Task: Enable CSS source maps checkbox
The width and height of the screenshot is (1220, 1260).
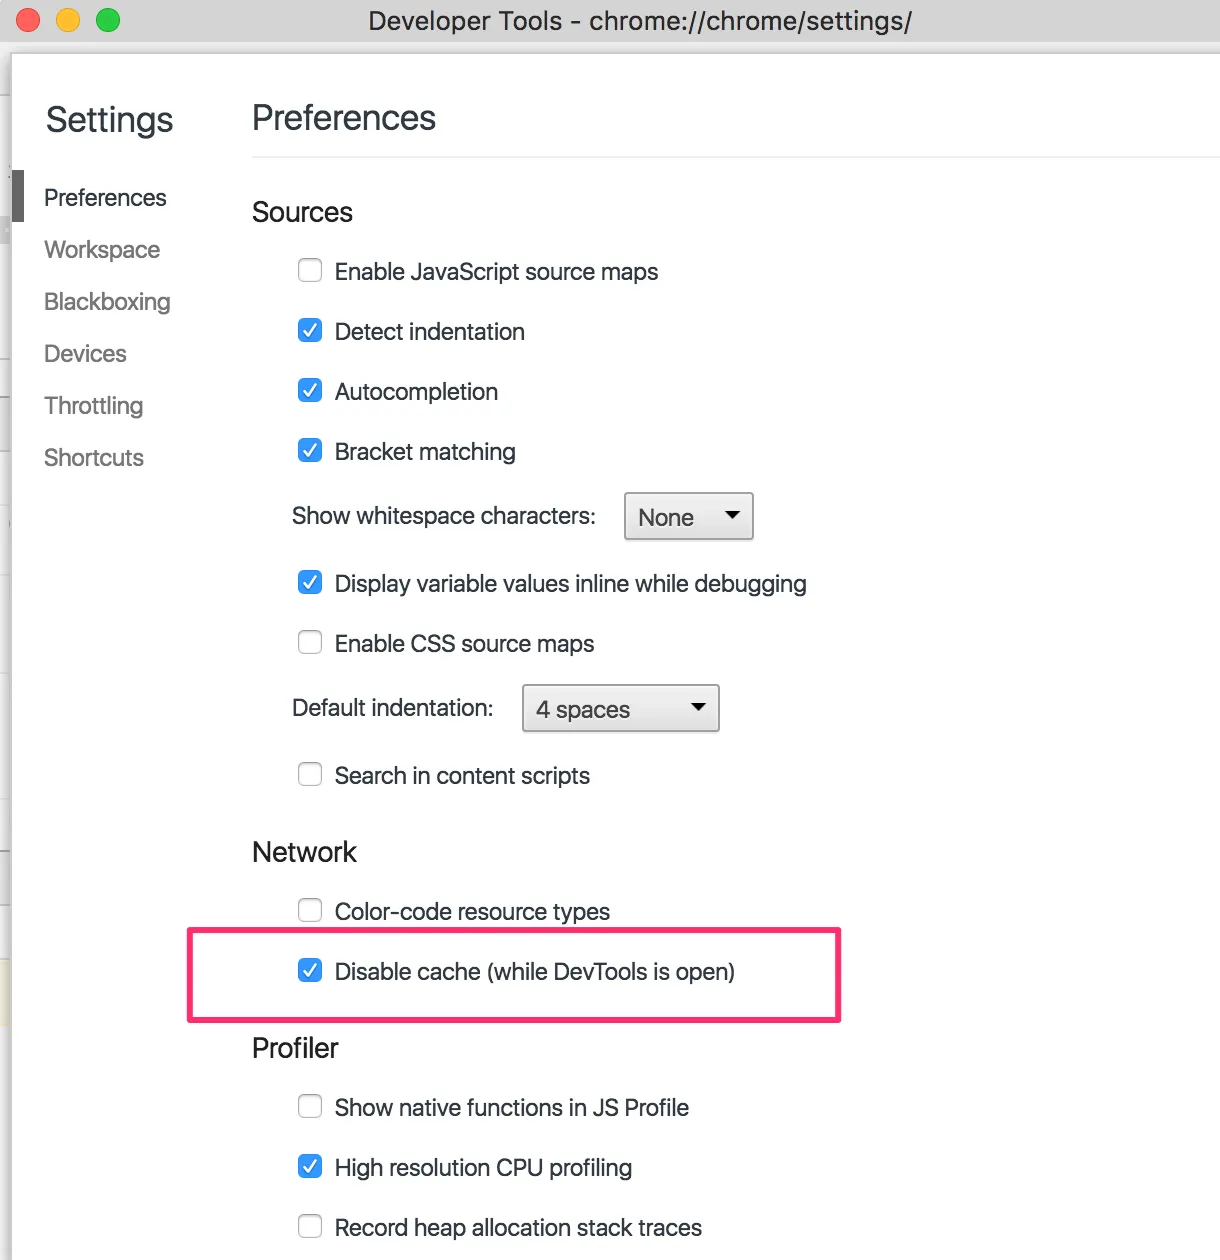Action: [x=310, y=643]
